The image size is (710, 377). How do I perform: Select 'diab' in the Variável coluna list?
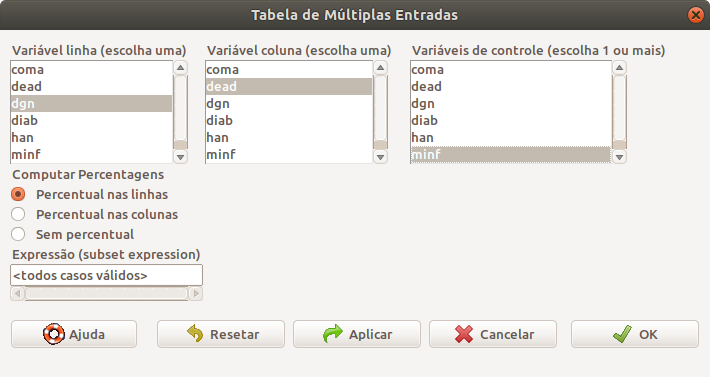289,120
